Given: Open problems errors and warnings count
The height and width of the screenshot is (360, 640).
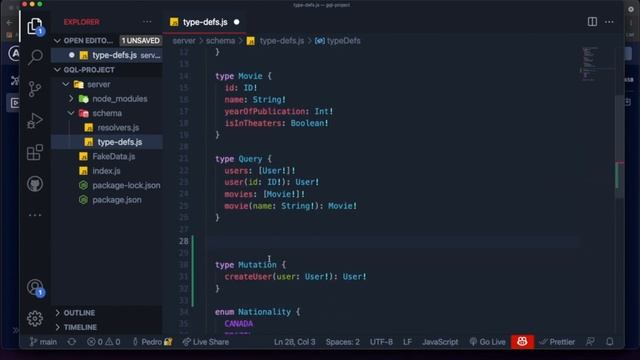Looking at the screenshot, I should coord(104,342).
